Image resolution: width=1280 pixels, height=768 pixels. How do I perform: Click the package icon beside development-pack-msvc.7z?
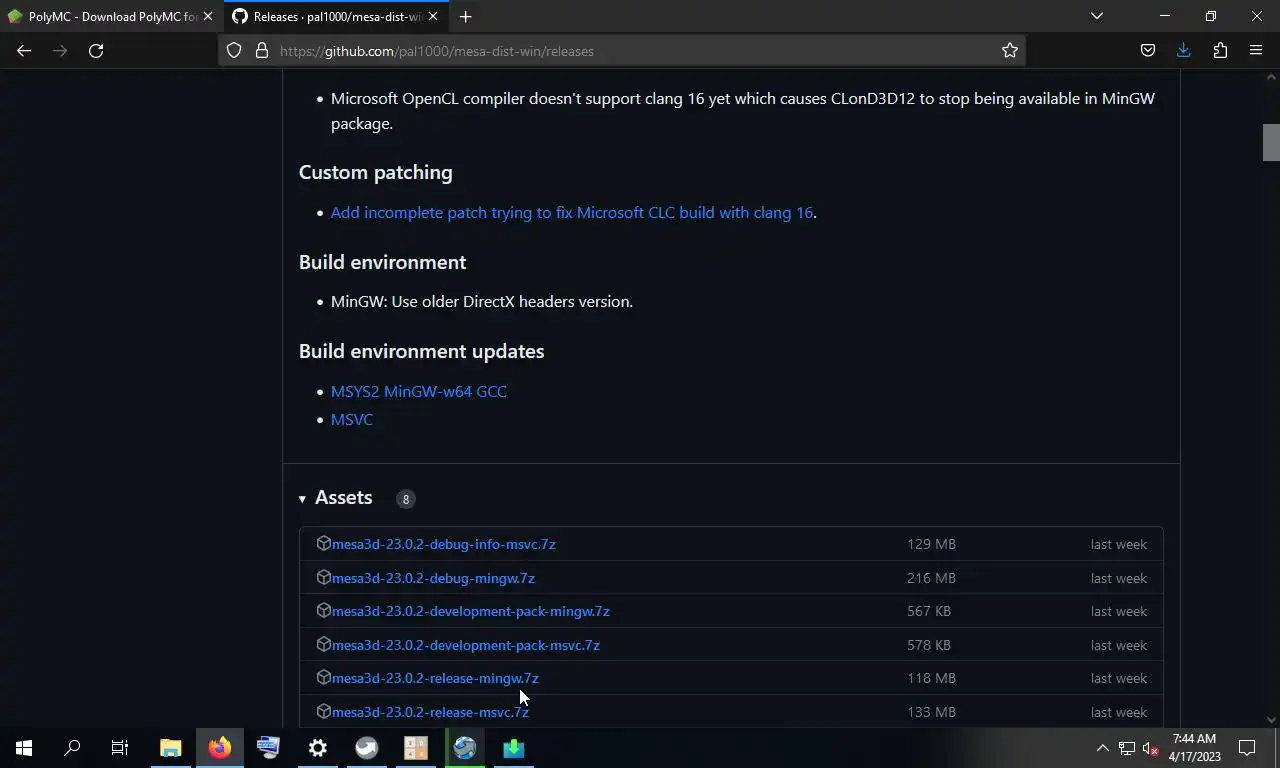click(323, 644)
